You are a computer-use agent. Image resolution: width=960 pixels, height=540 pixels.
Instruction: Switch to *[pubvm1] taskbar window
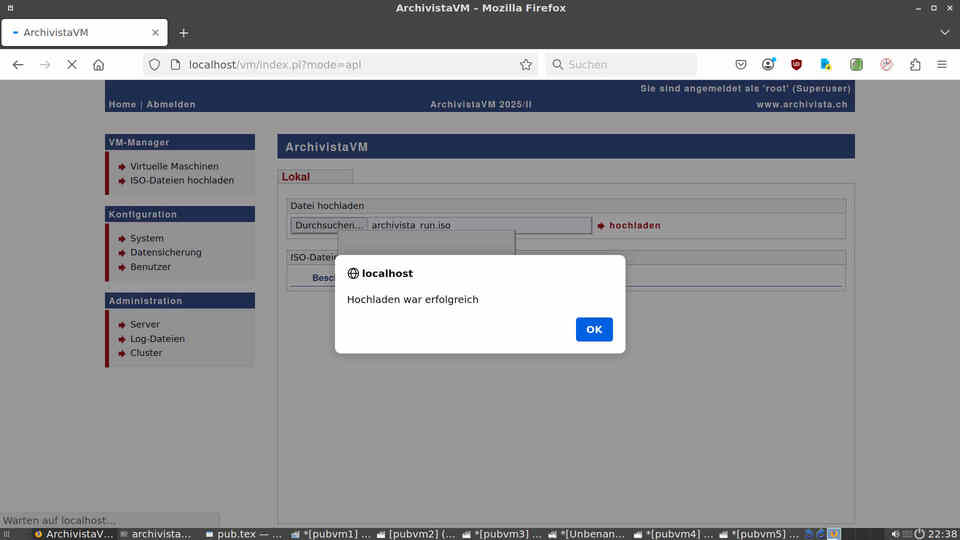click(331, 534)
